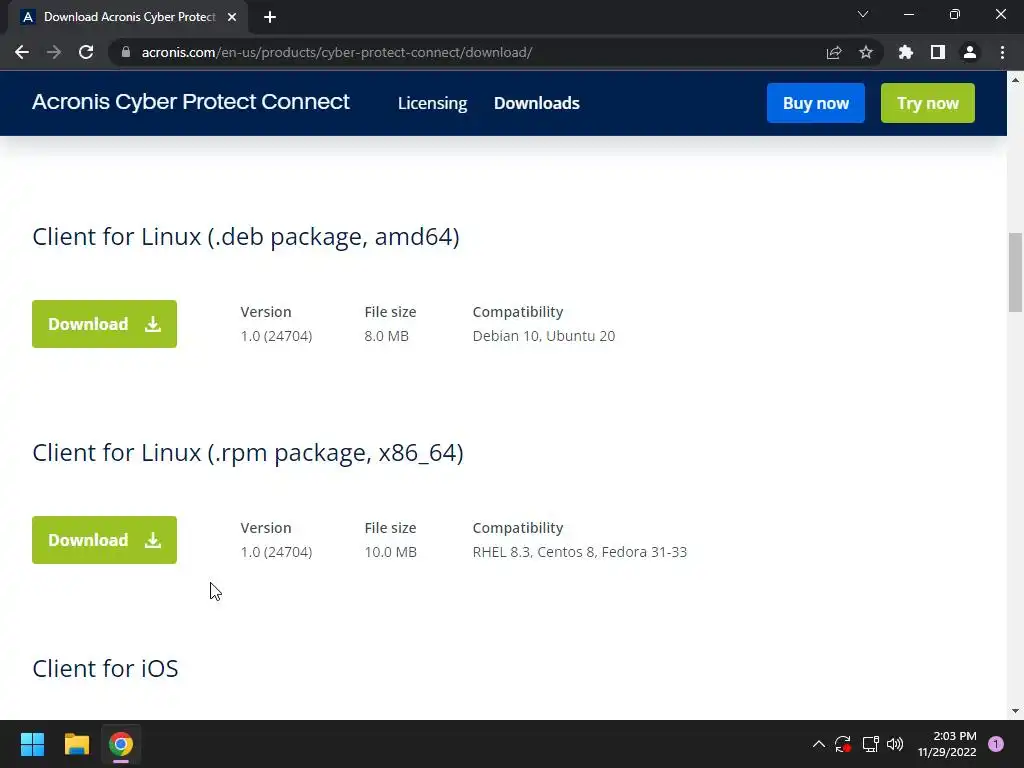Open the Chrome profile avatar

[x=970, y=52]
